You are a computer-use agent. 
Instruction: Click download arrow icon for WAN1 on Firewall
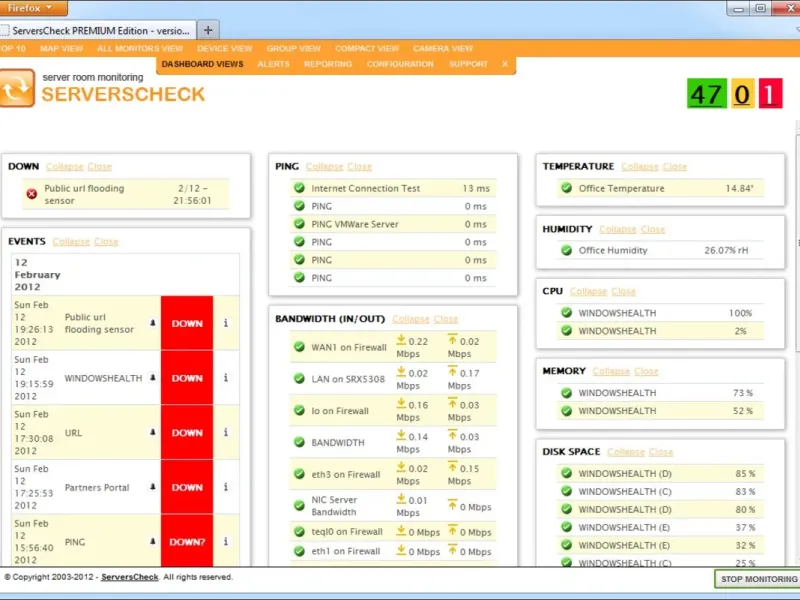401,340
